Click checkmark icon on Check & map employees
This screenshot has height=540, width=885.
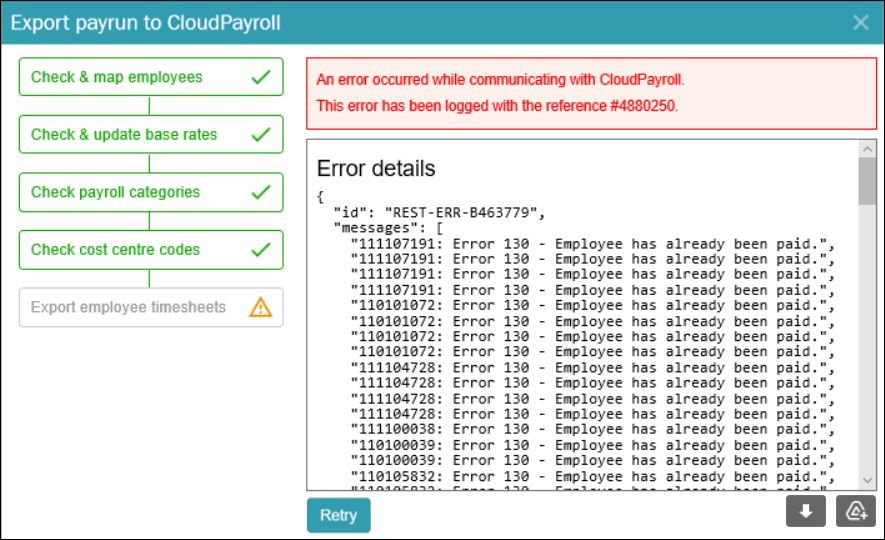[x=261, y=77]
